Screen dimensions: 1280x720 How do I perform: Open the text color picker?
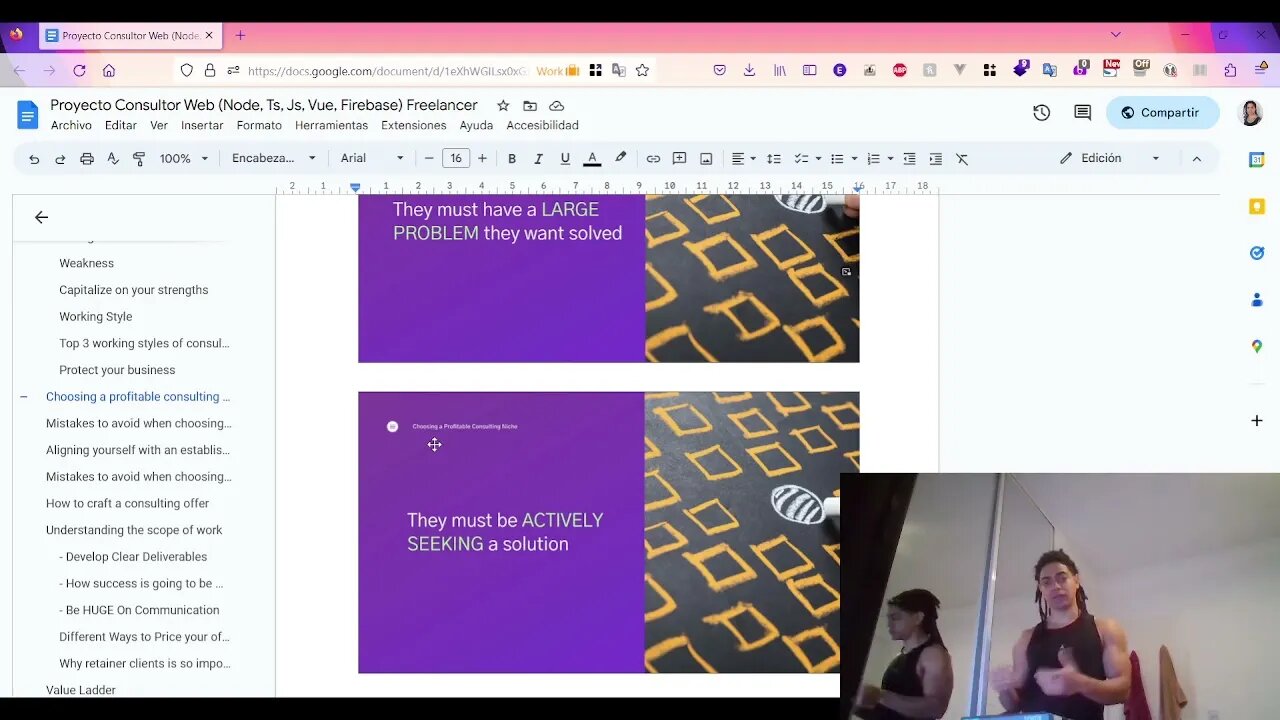tap(592, 159)
